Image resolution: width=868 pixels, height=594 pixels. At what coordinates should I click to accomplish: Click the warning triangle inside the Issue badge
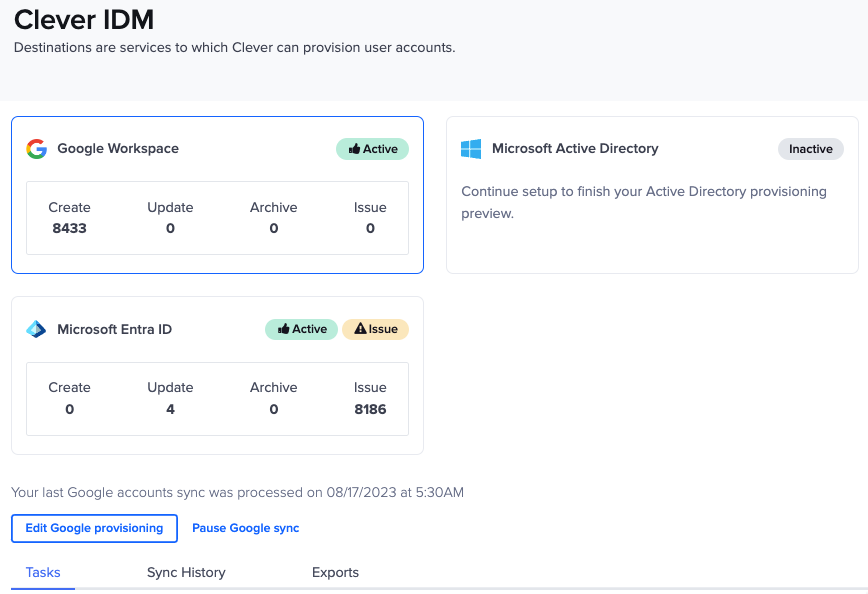(x=360, y=328)
